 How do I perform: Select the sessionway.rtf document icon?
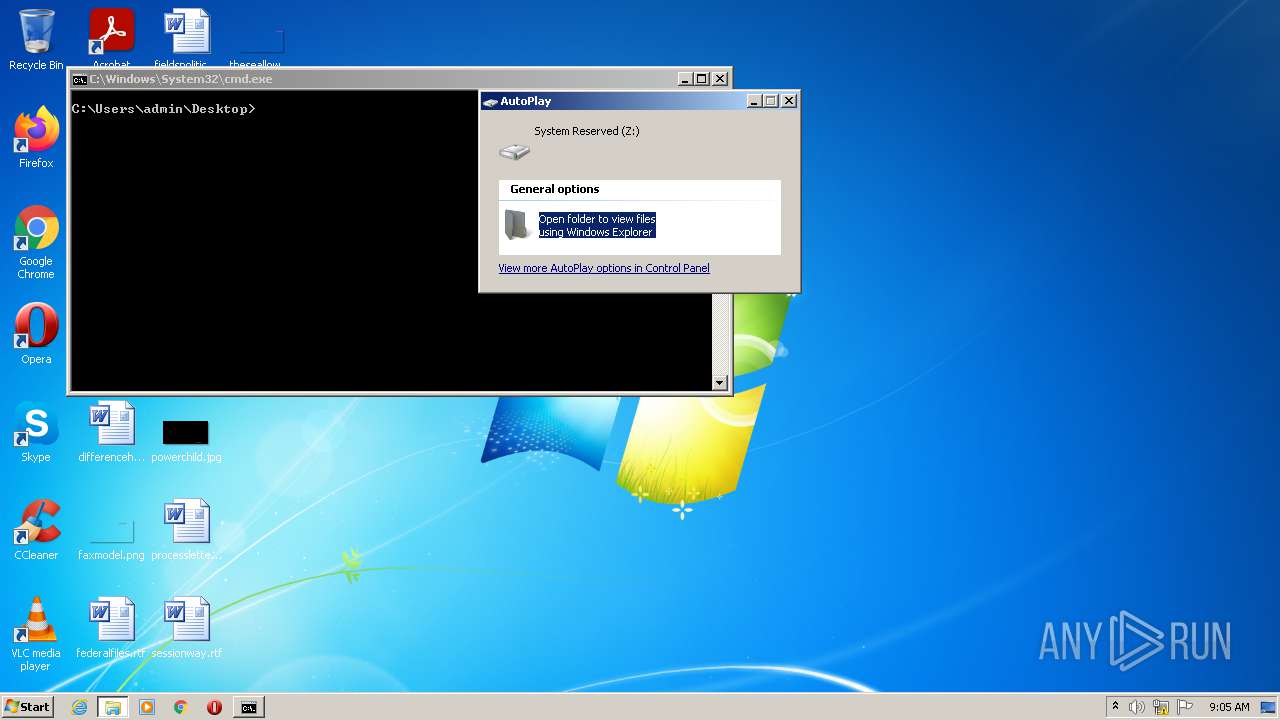[x=186, y=628]
